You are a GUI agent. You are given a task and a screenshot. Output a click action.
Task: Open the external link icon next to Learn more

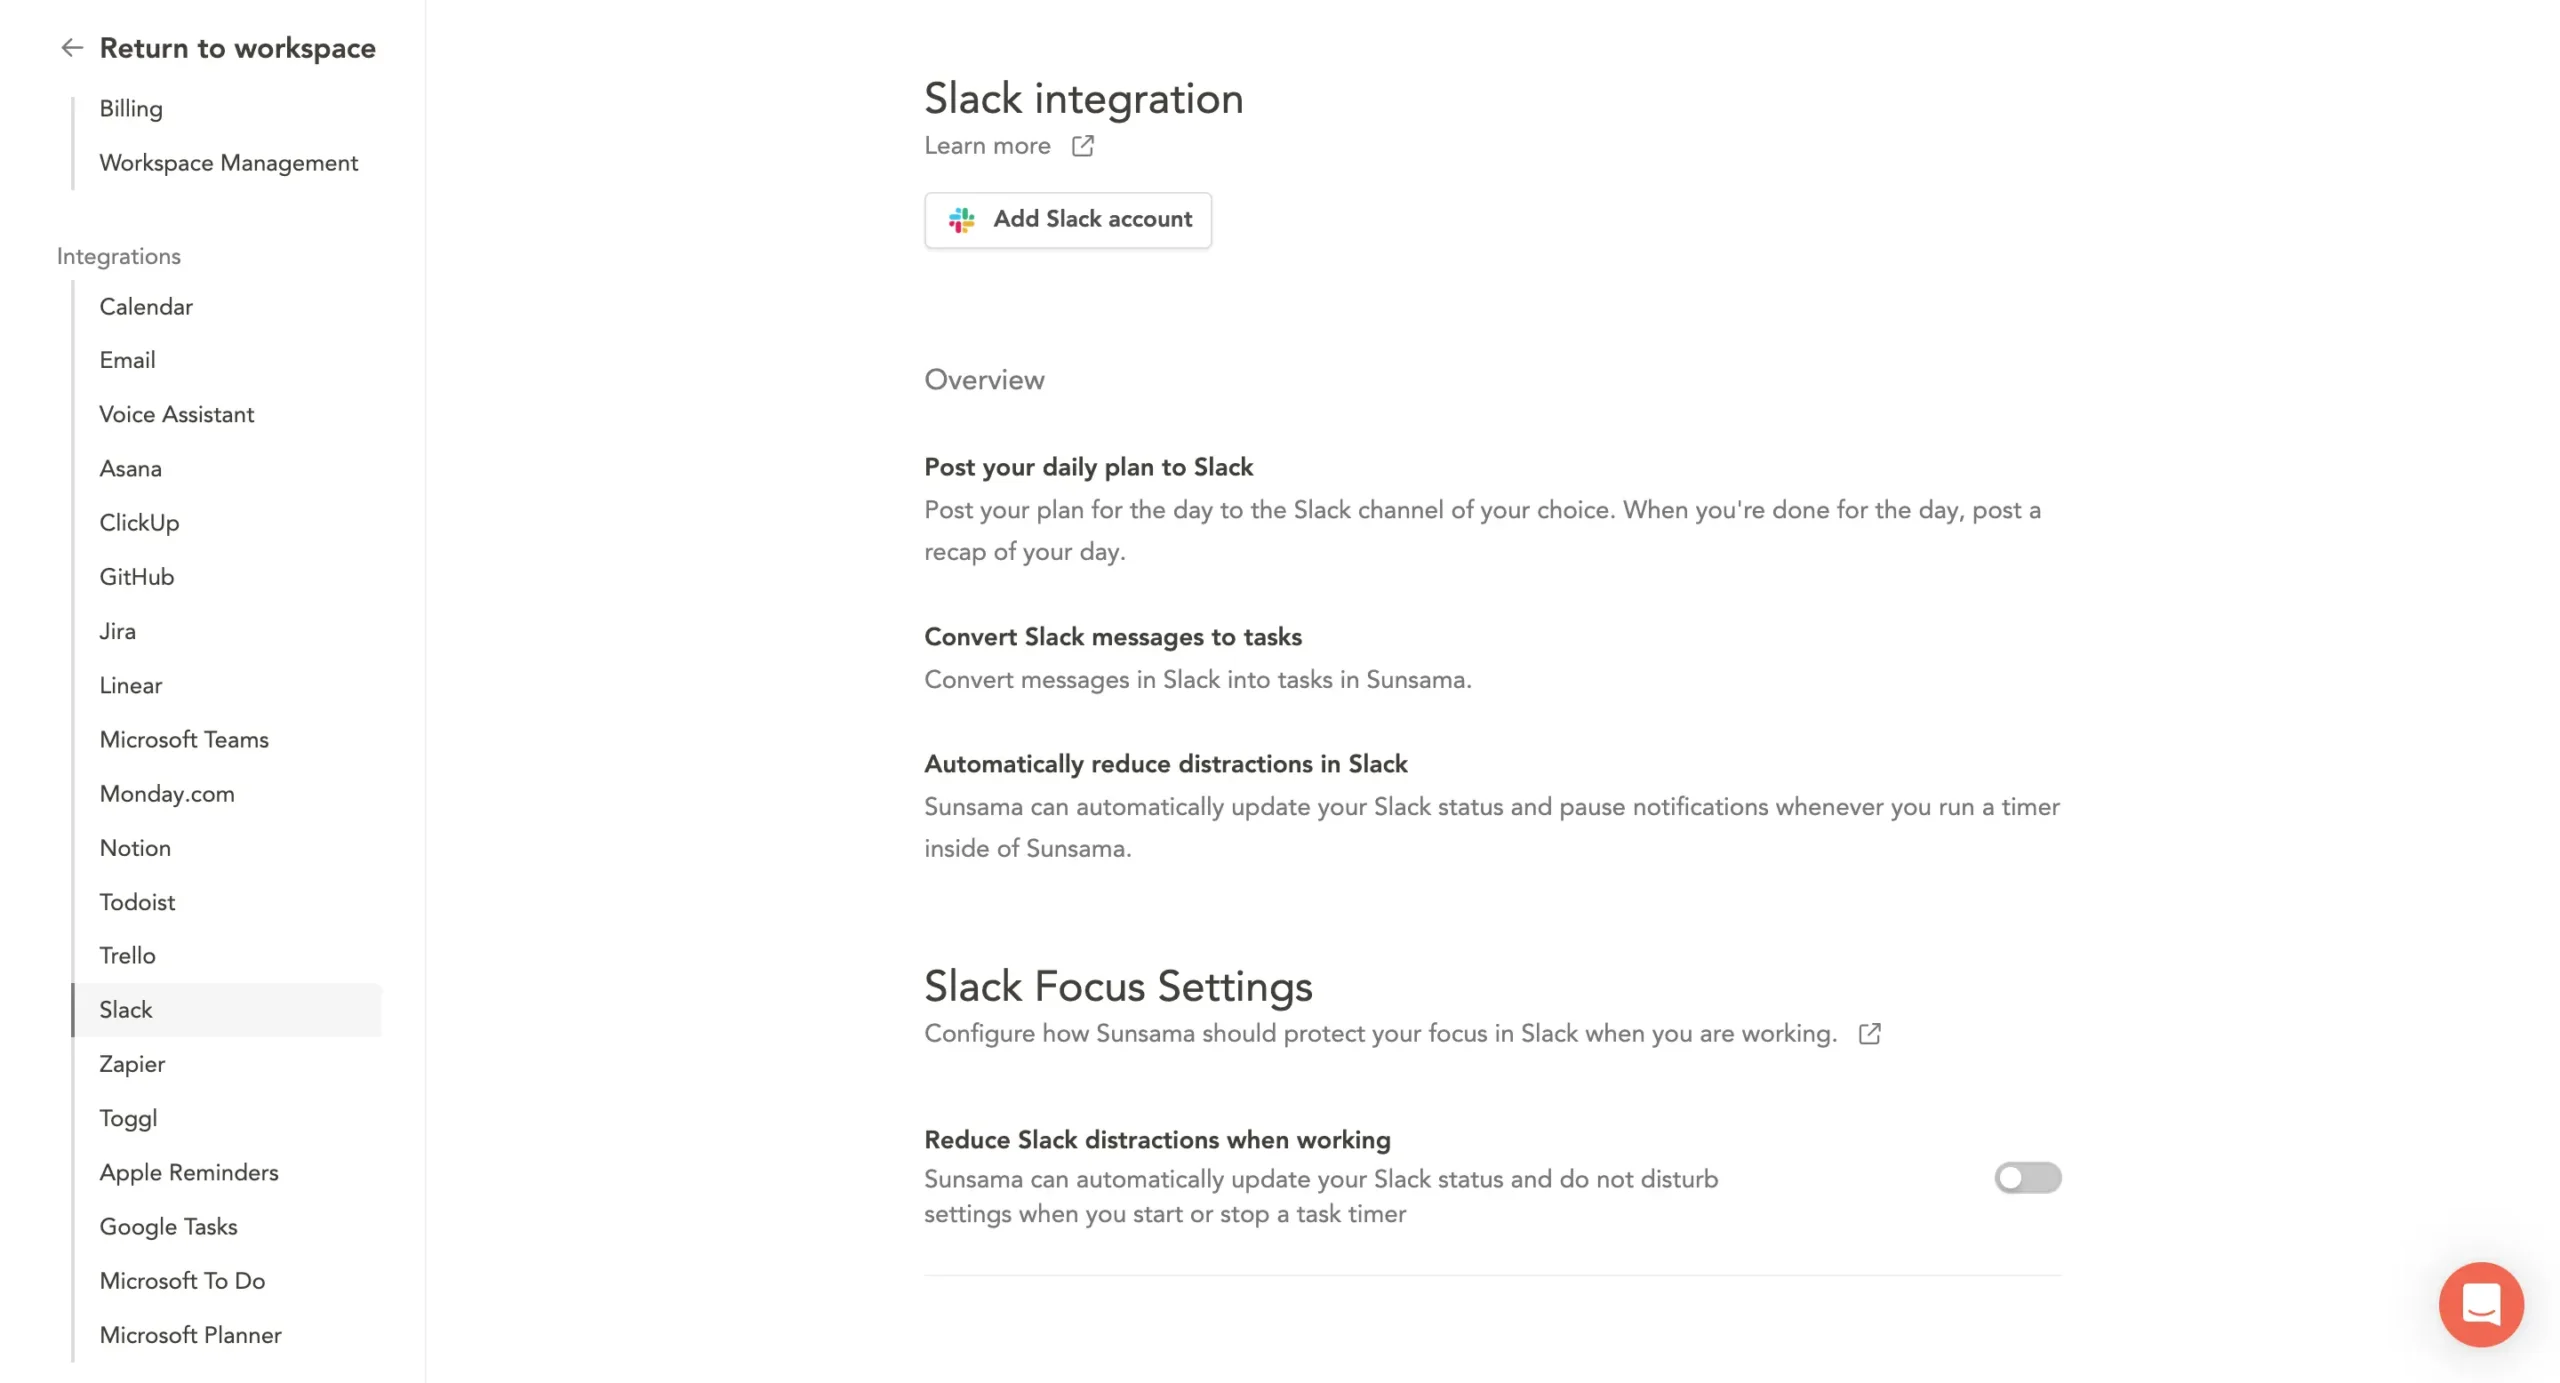tap(1083, 145)
